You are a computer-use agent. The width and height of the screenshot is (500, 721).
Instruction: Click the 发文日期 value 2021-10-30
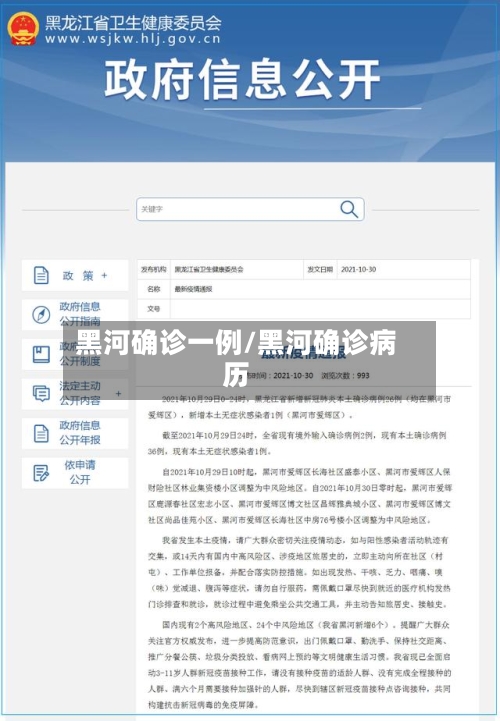[x=358, y=269]
